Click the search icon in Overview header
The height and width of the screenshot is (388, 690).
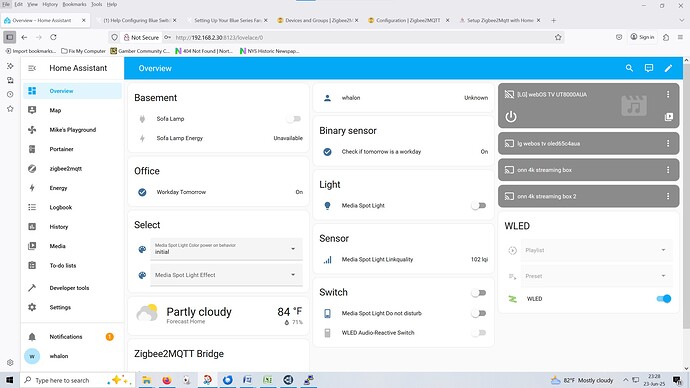click(x=629, y=68)
